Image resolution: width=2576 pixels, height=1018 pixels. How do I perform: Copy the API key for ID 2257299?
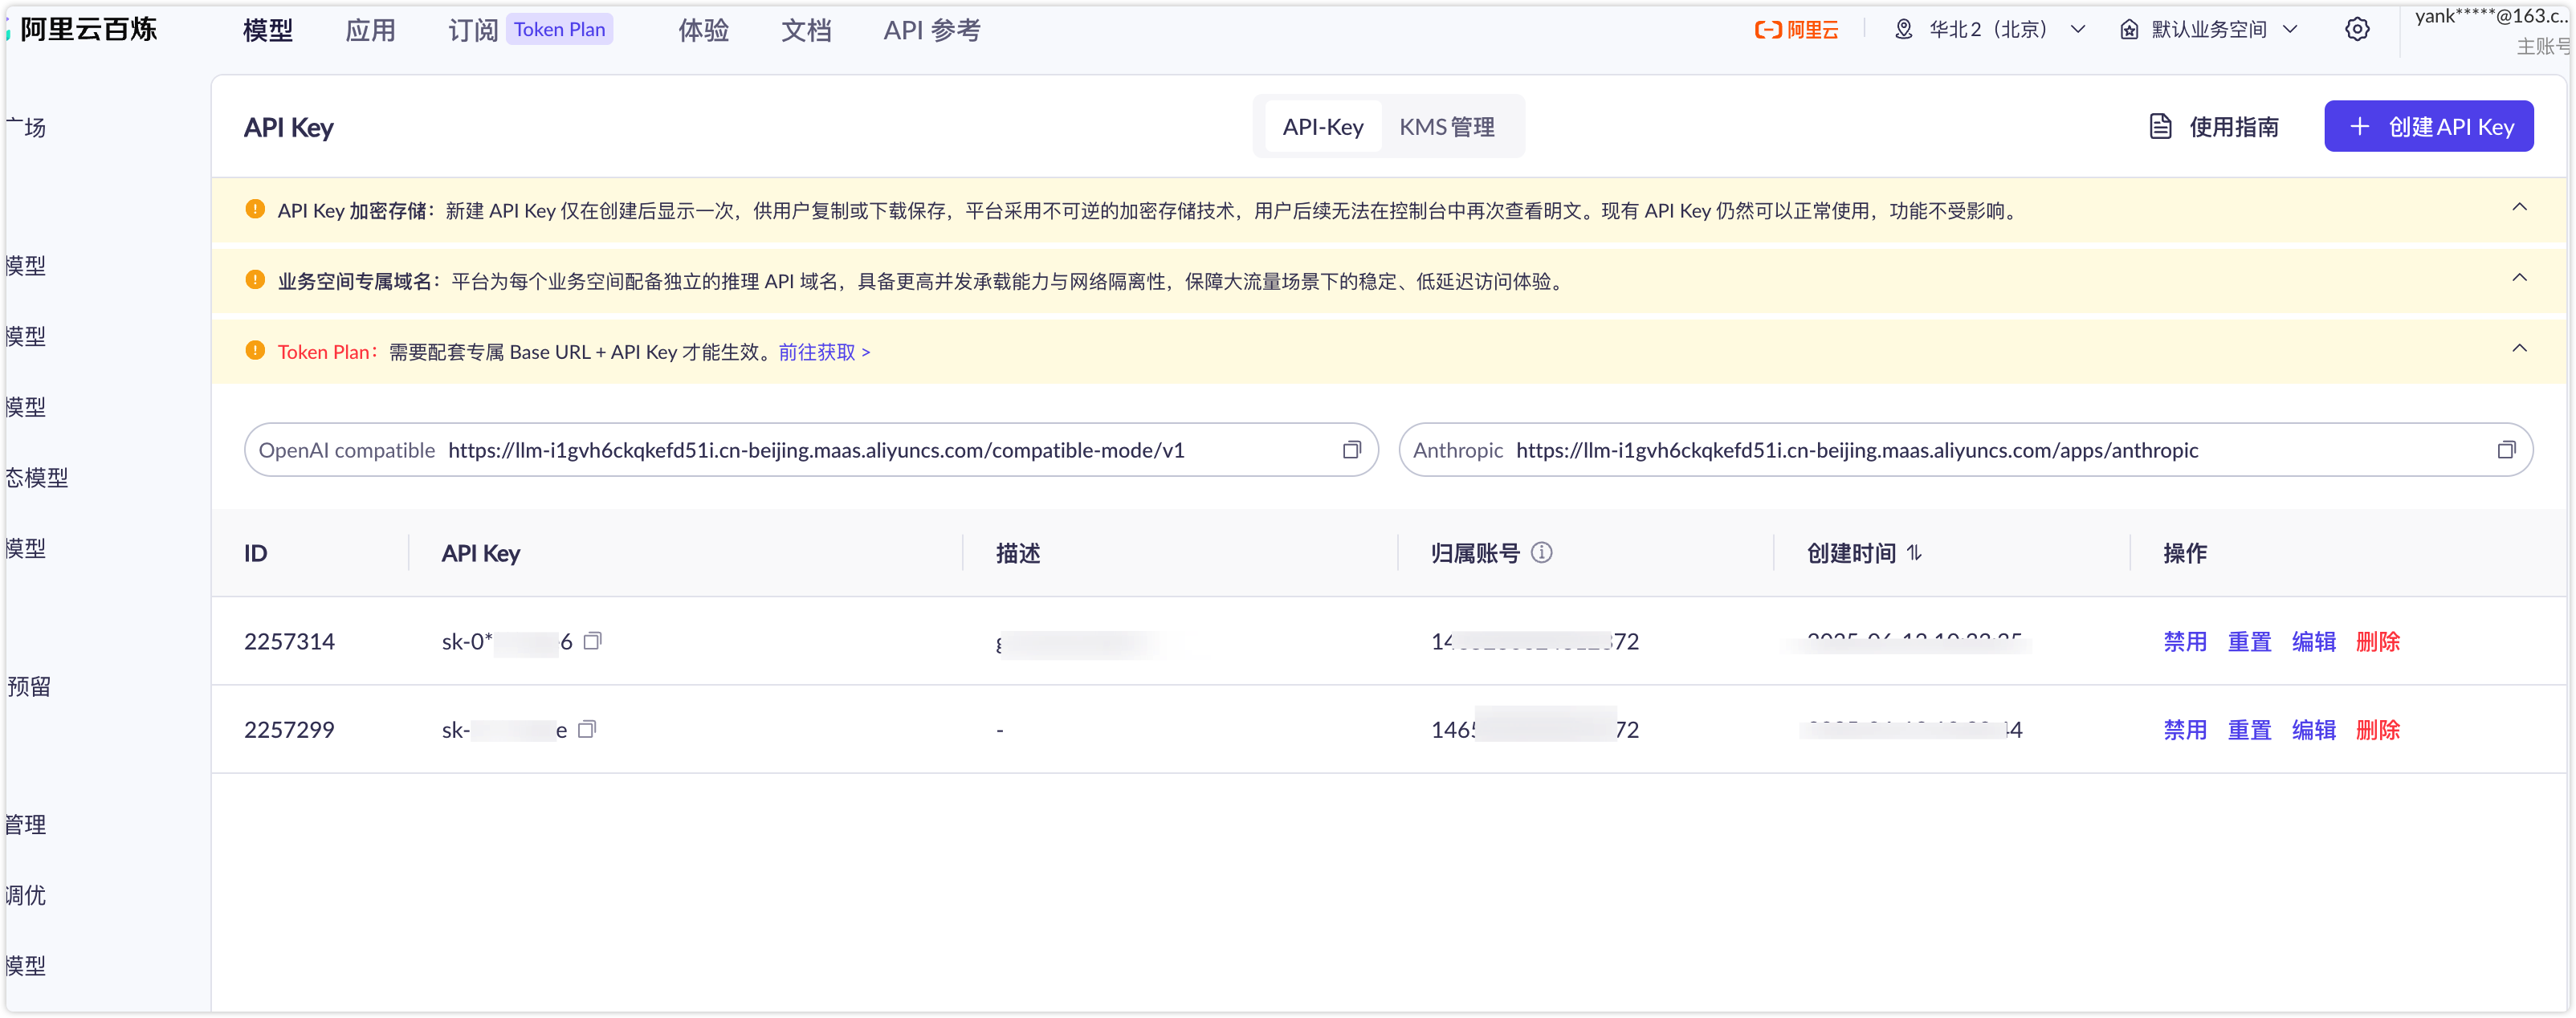(x=588, y=729)
